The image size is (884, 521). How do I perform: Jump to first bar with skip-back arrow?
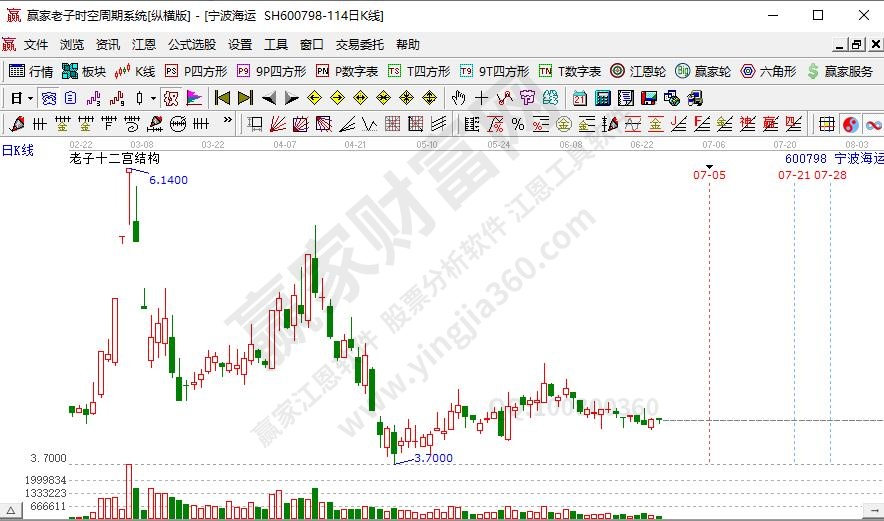coord(222,98)
